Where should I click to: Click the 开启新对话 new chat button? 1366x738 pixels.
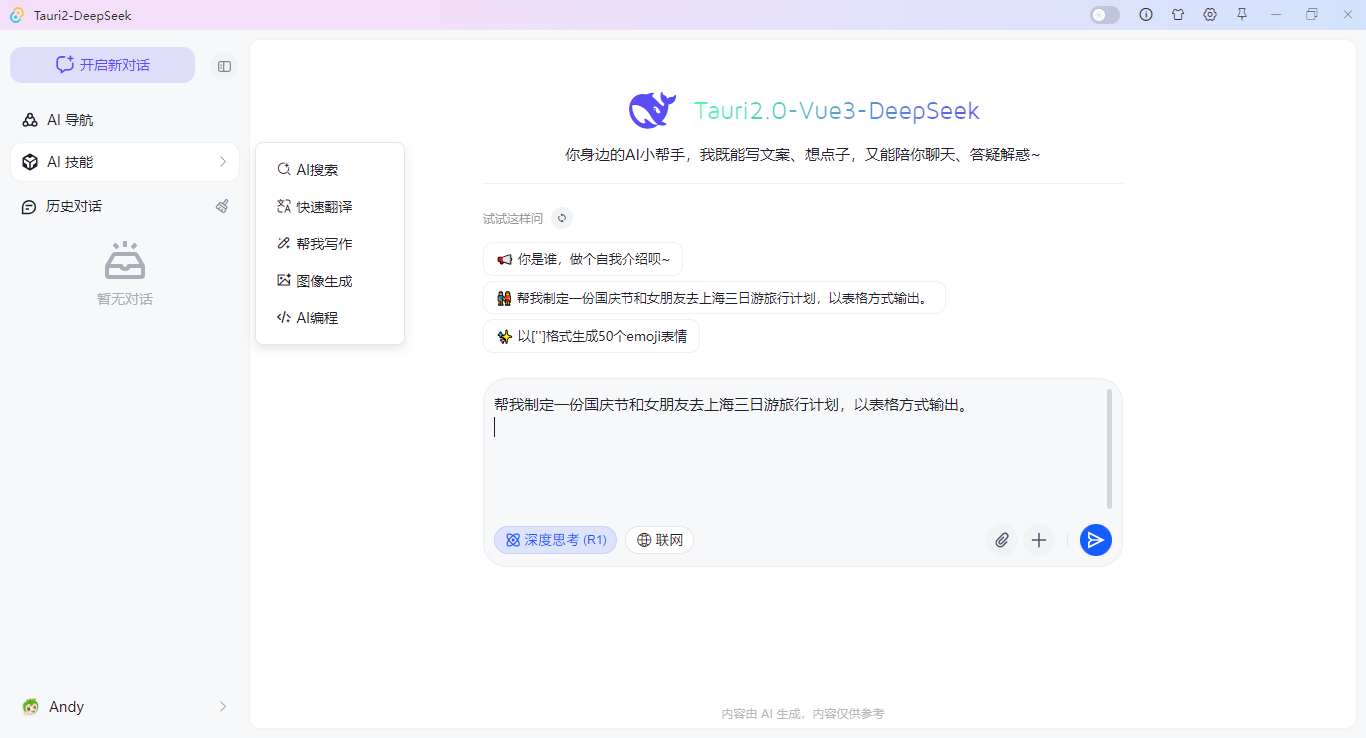(102, 64)
